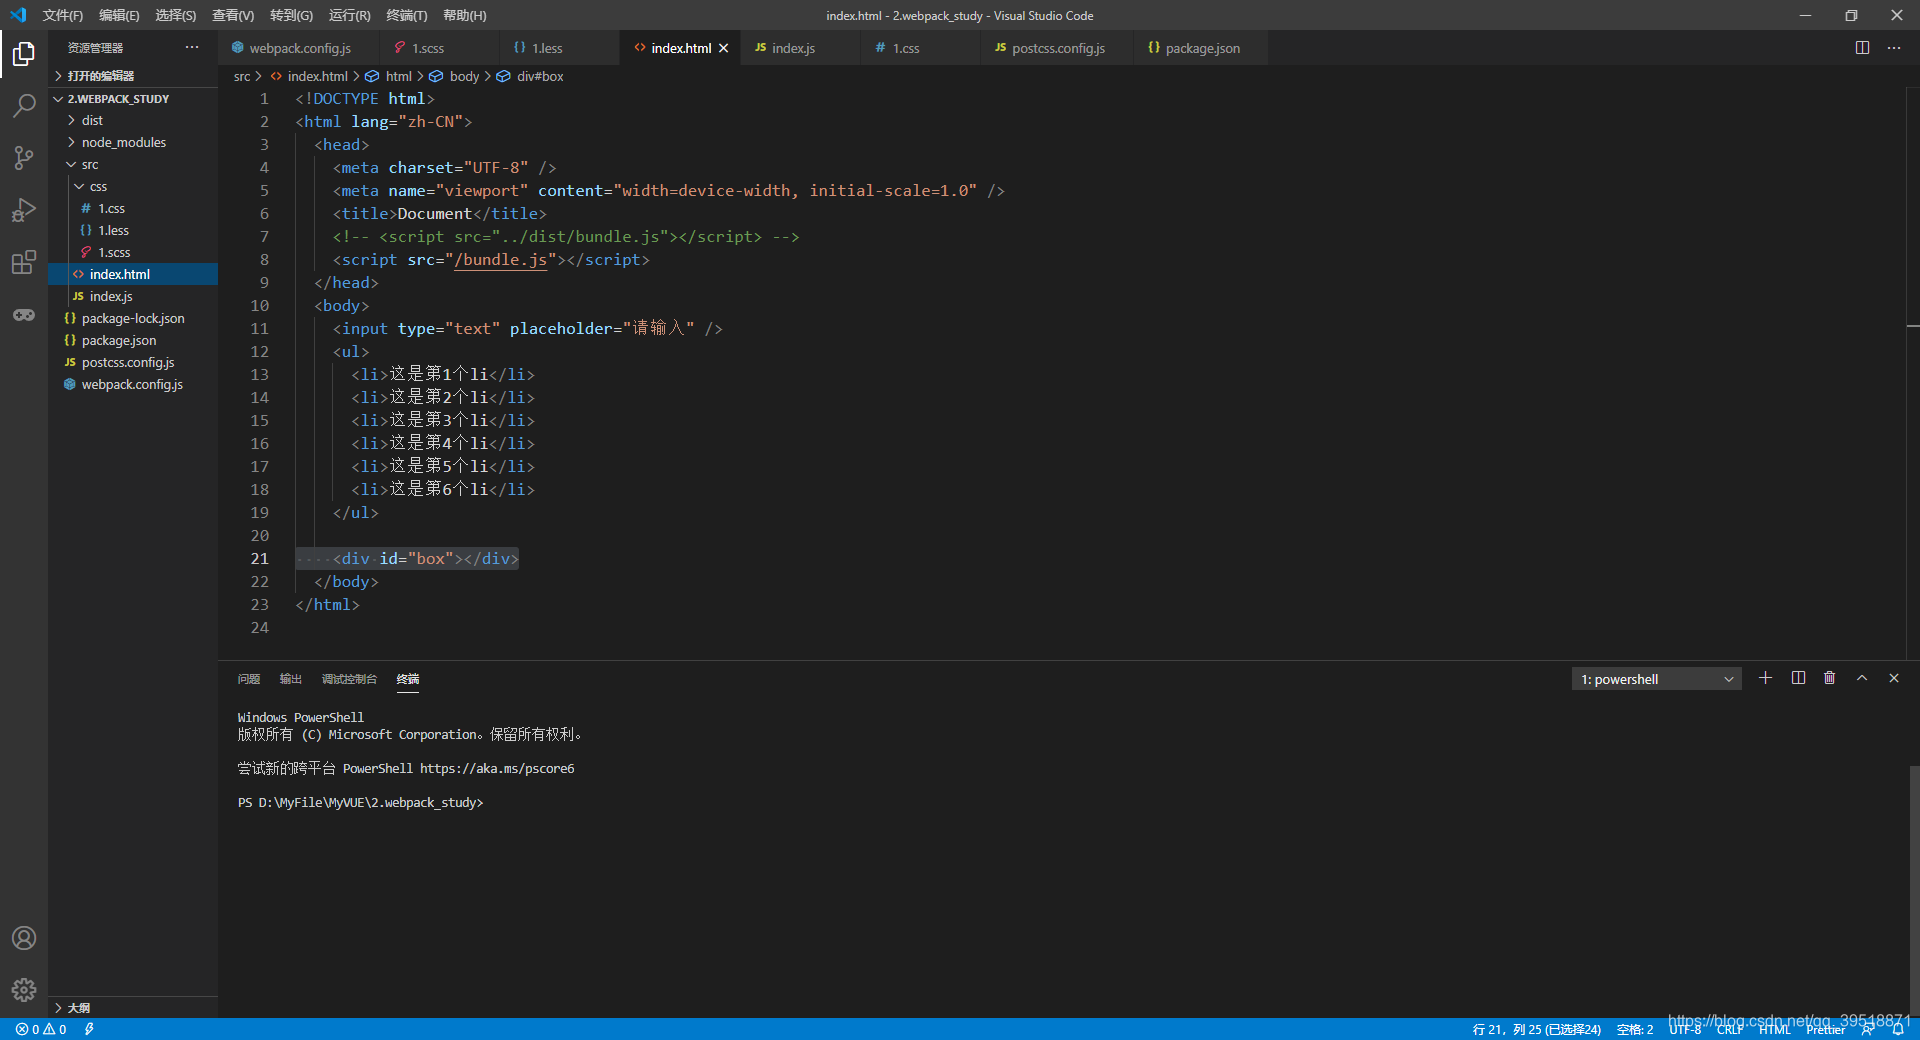The width and height of the screenshot is (1920, 1040).
Task: Close the index.html editor tab
Action: [723, 48]
